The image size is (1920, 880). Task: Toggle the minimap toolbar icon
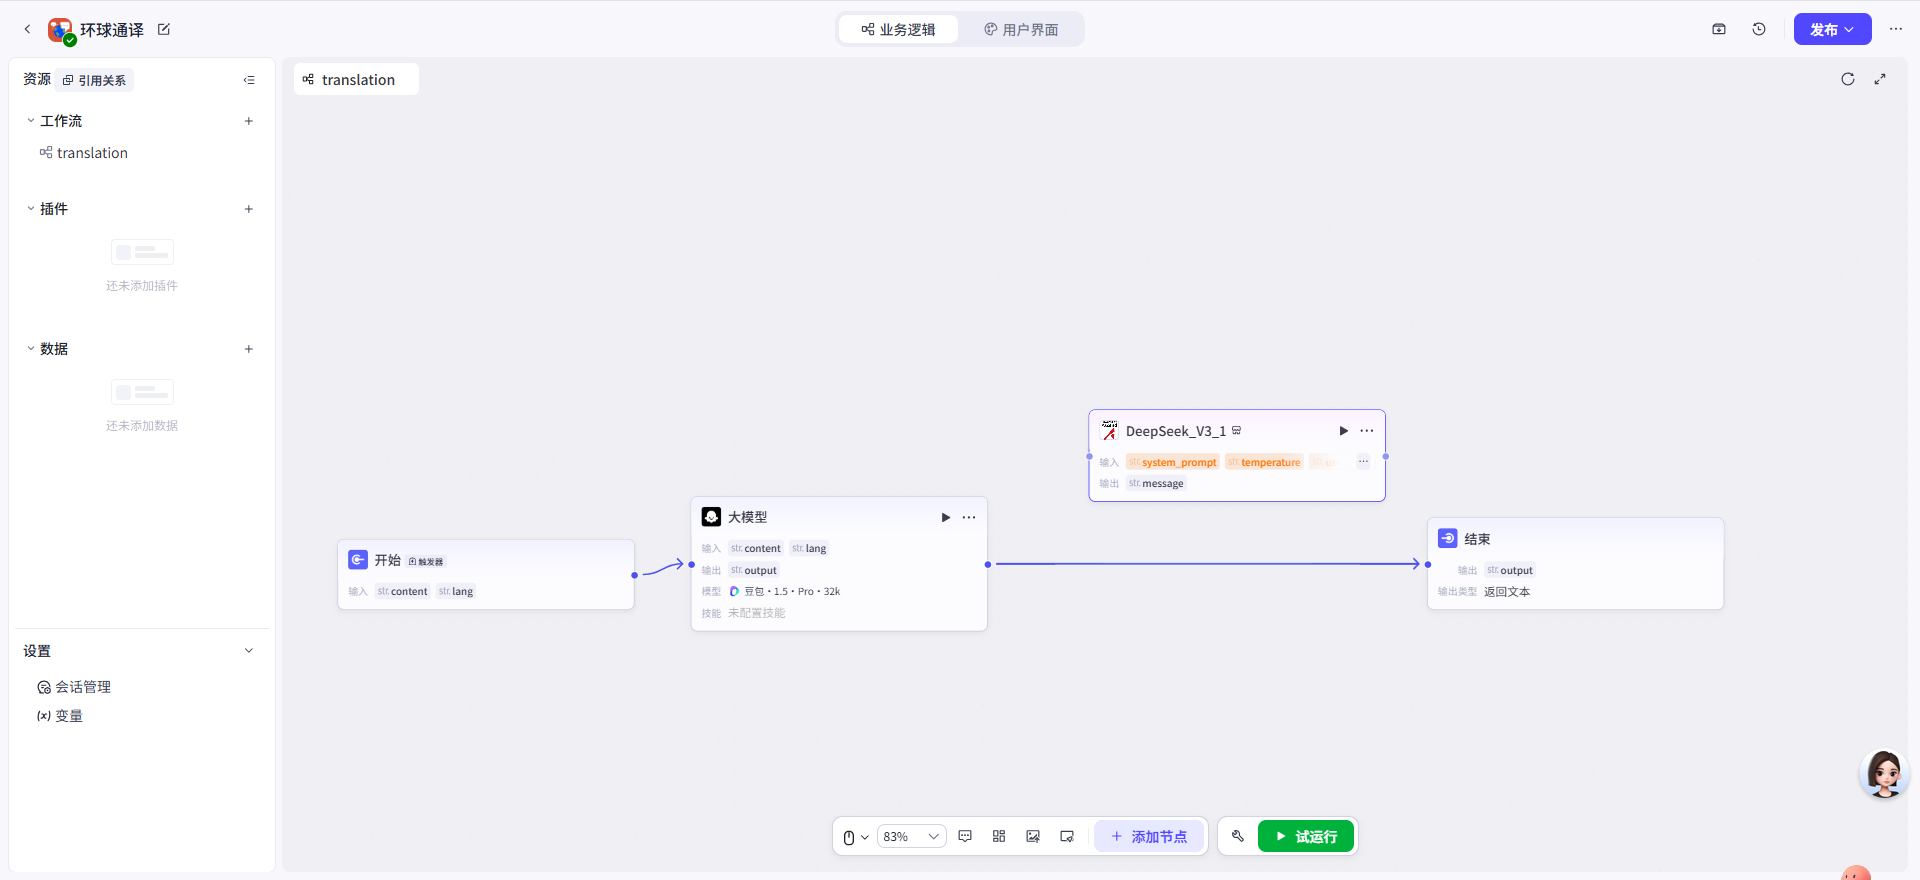point(1067,836)
